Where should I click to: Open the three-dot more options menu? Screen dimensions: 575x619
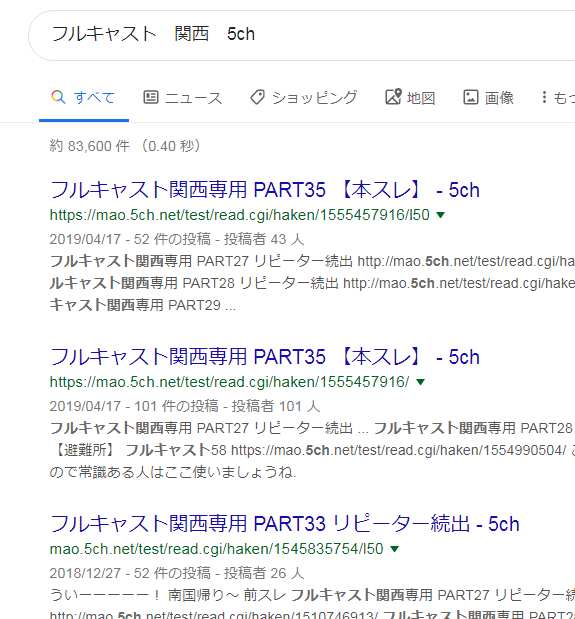[544, 97]
